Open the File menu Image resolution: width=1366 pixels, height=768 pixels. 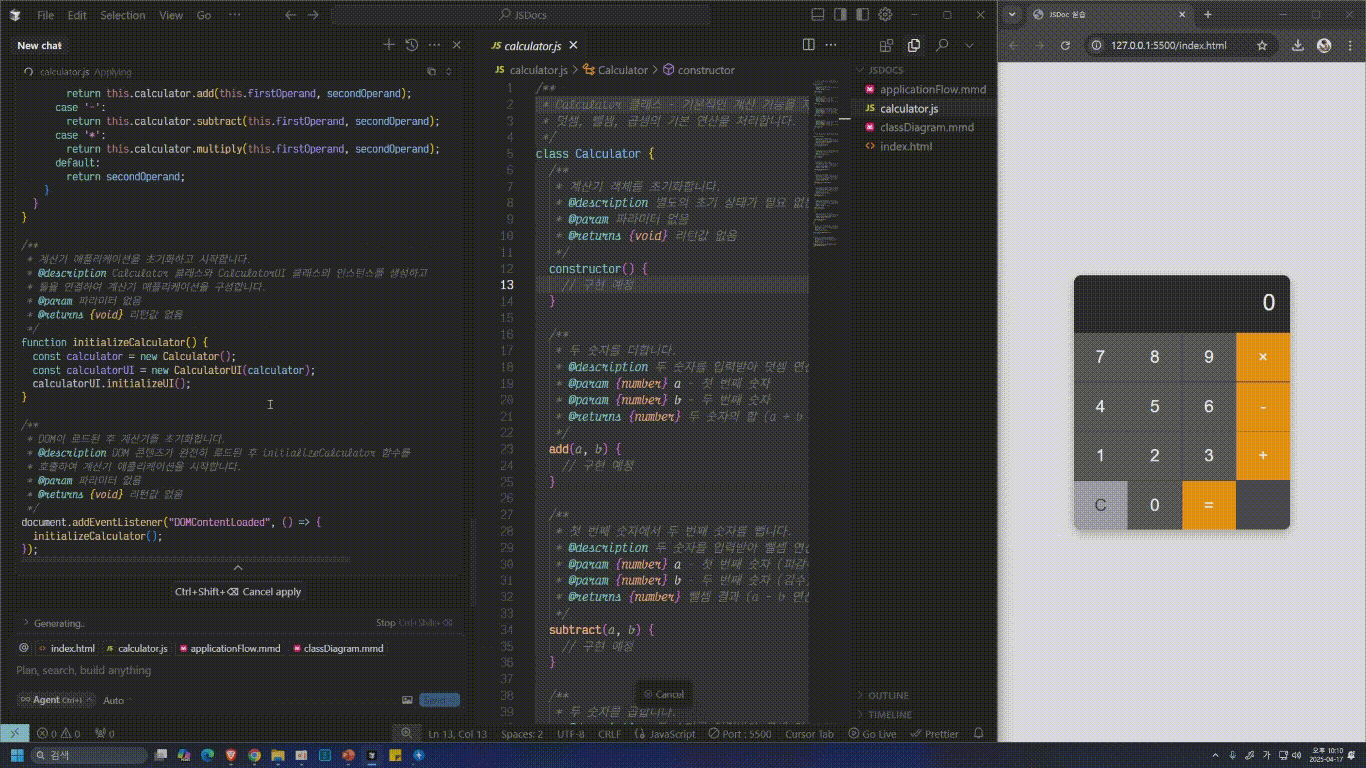coord(46,15)
